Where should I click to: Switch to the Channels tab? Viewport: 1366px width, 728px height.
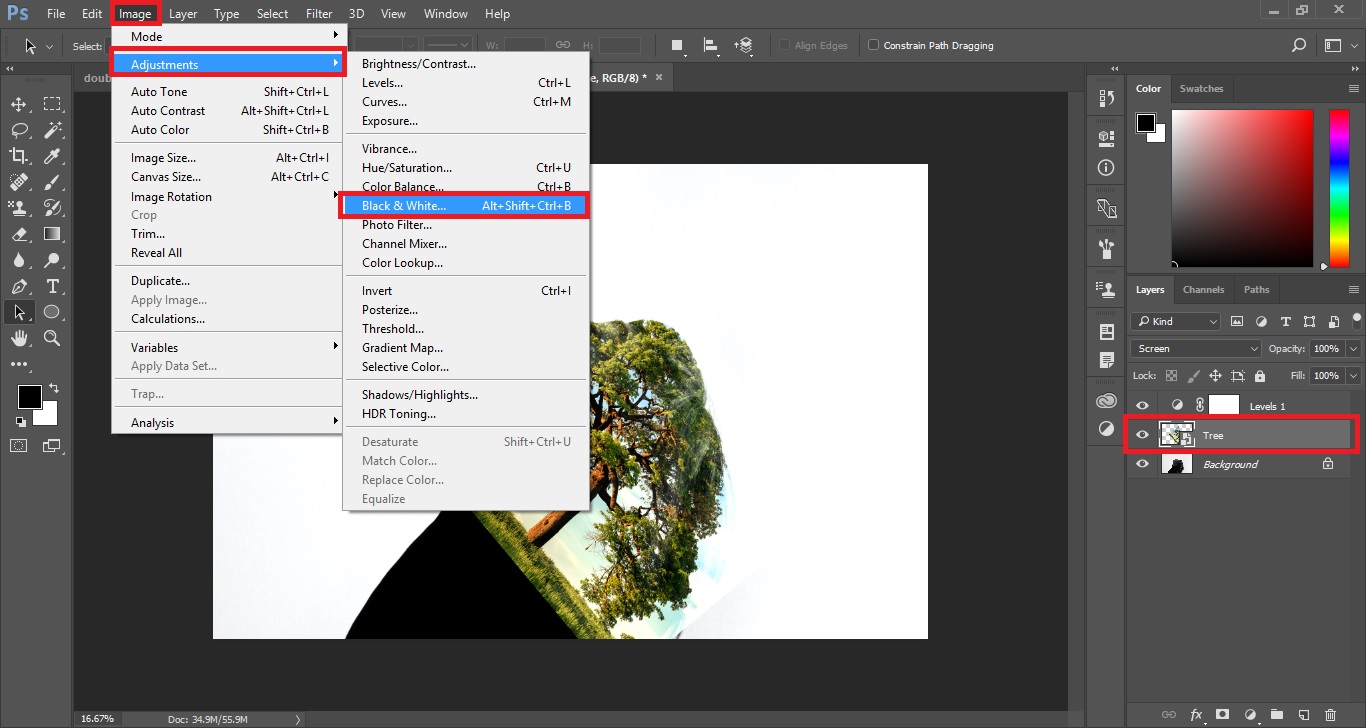pyautogui.click(x=1203, y=289)
